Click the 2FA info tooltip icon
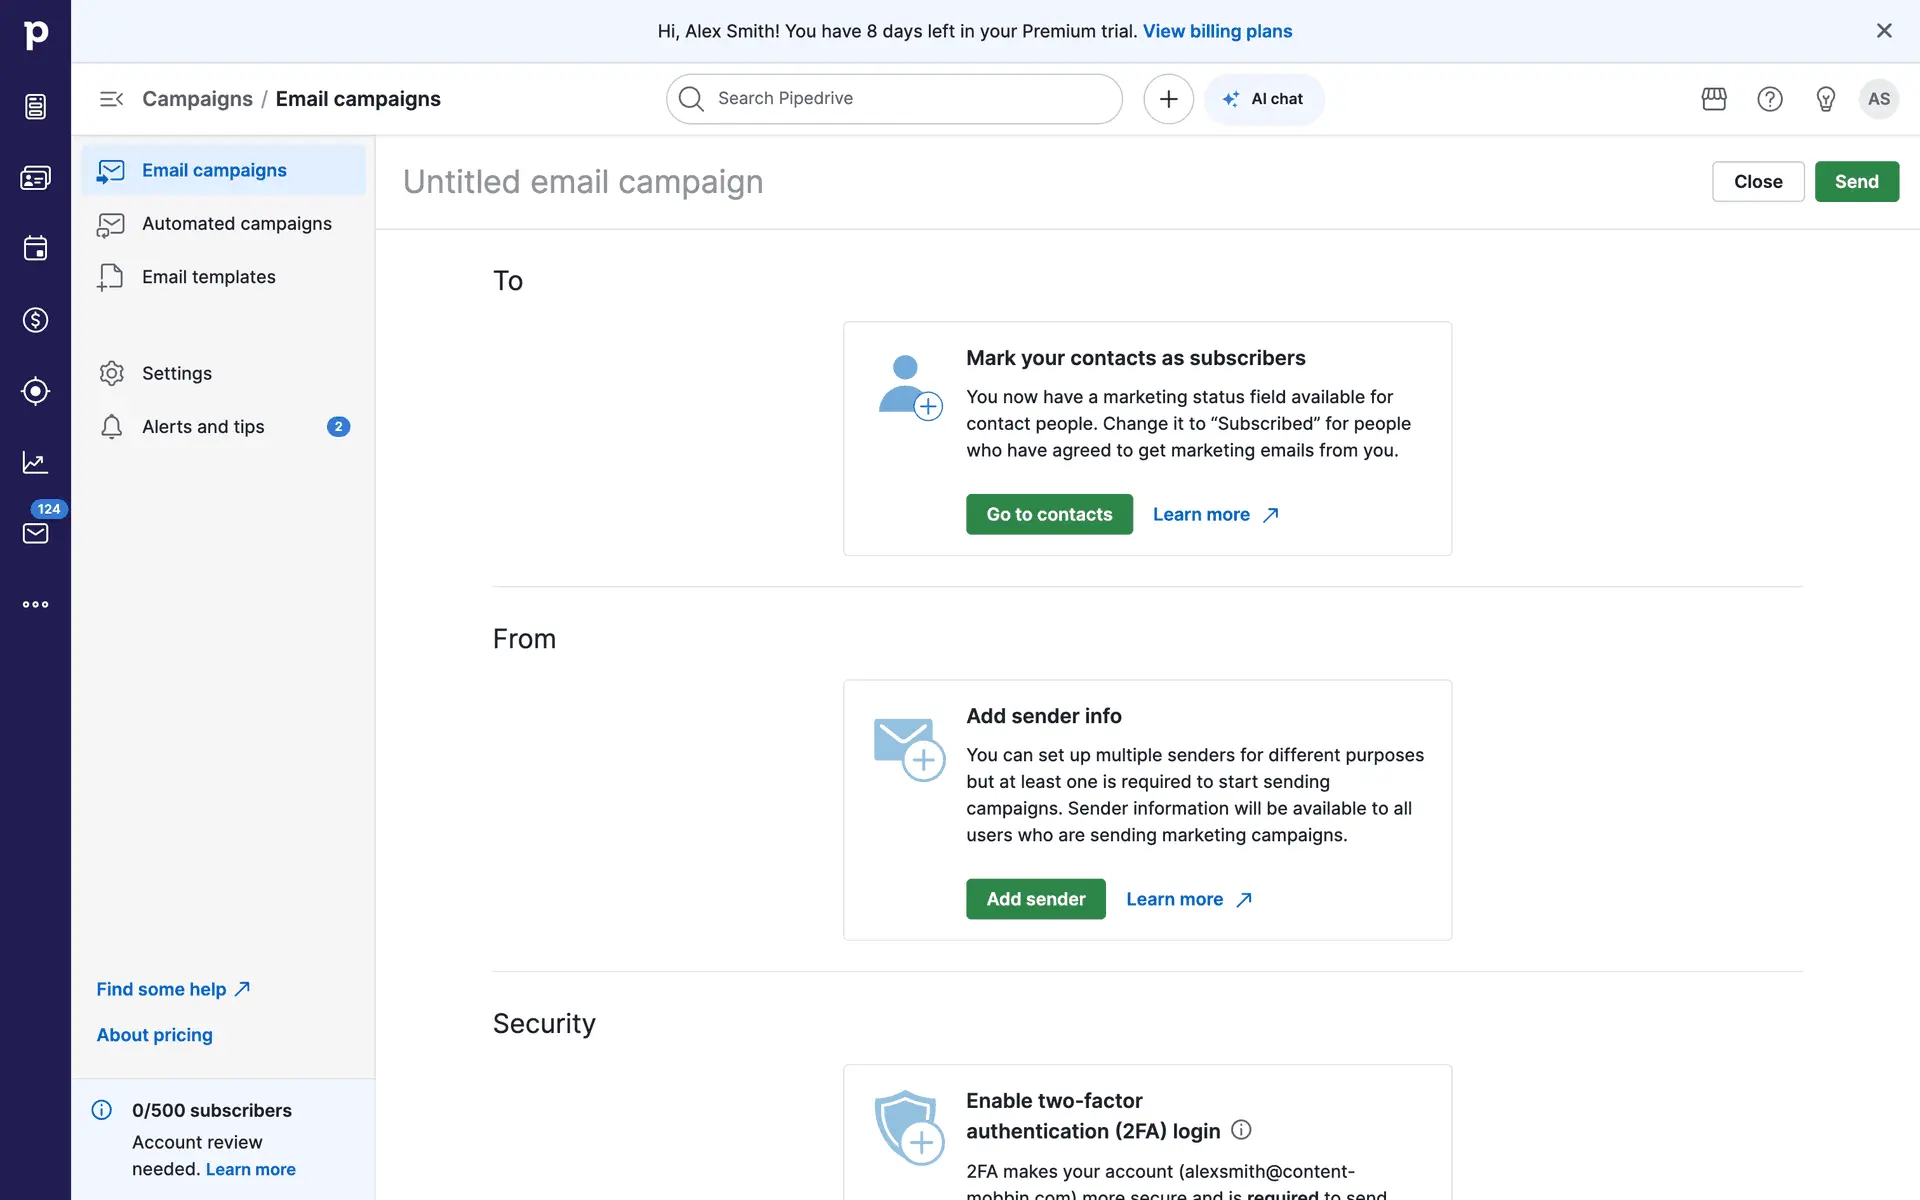 tap(1241, 1130)
